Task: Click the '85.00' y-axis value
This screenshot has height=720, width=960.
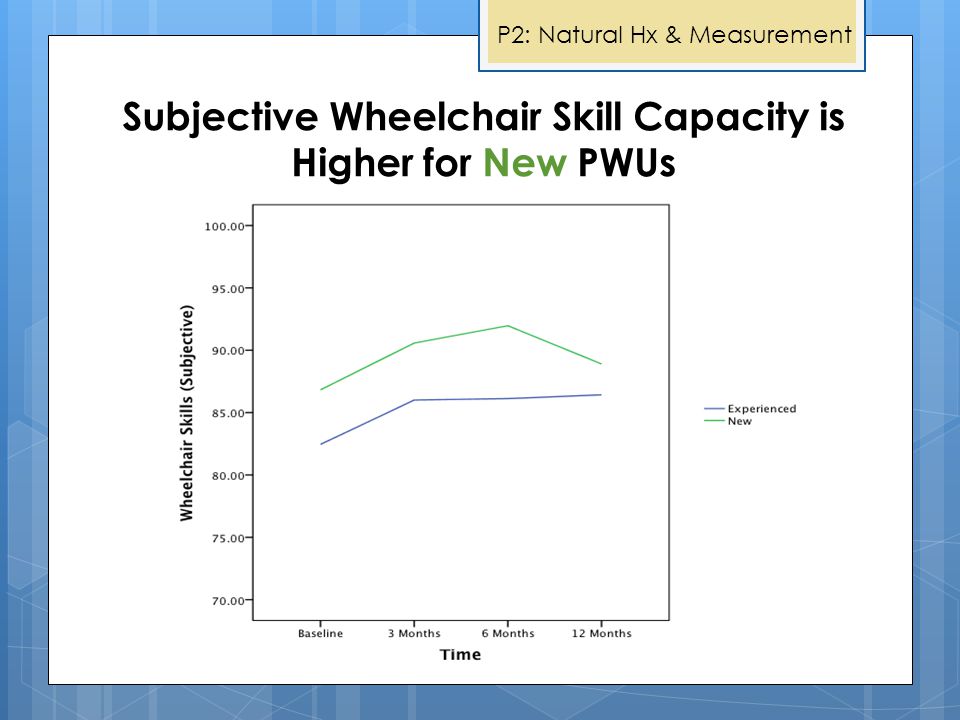Action: [228, 413]
